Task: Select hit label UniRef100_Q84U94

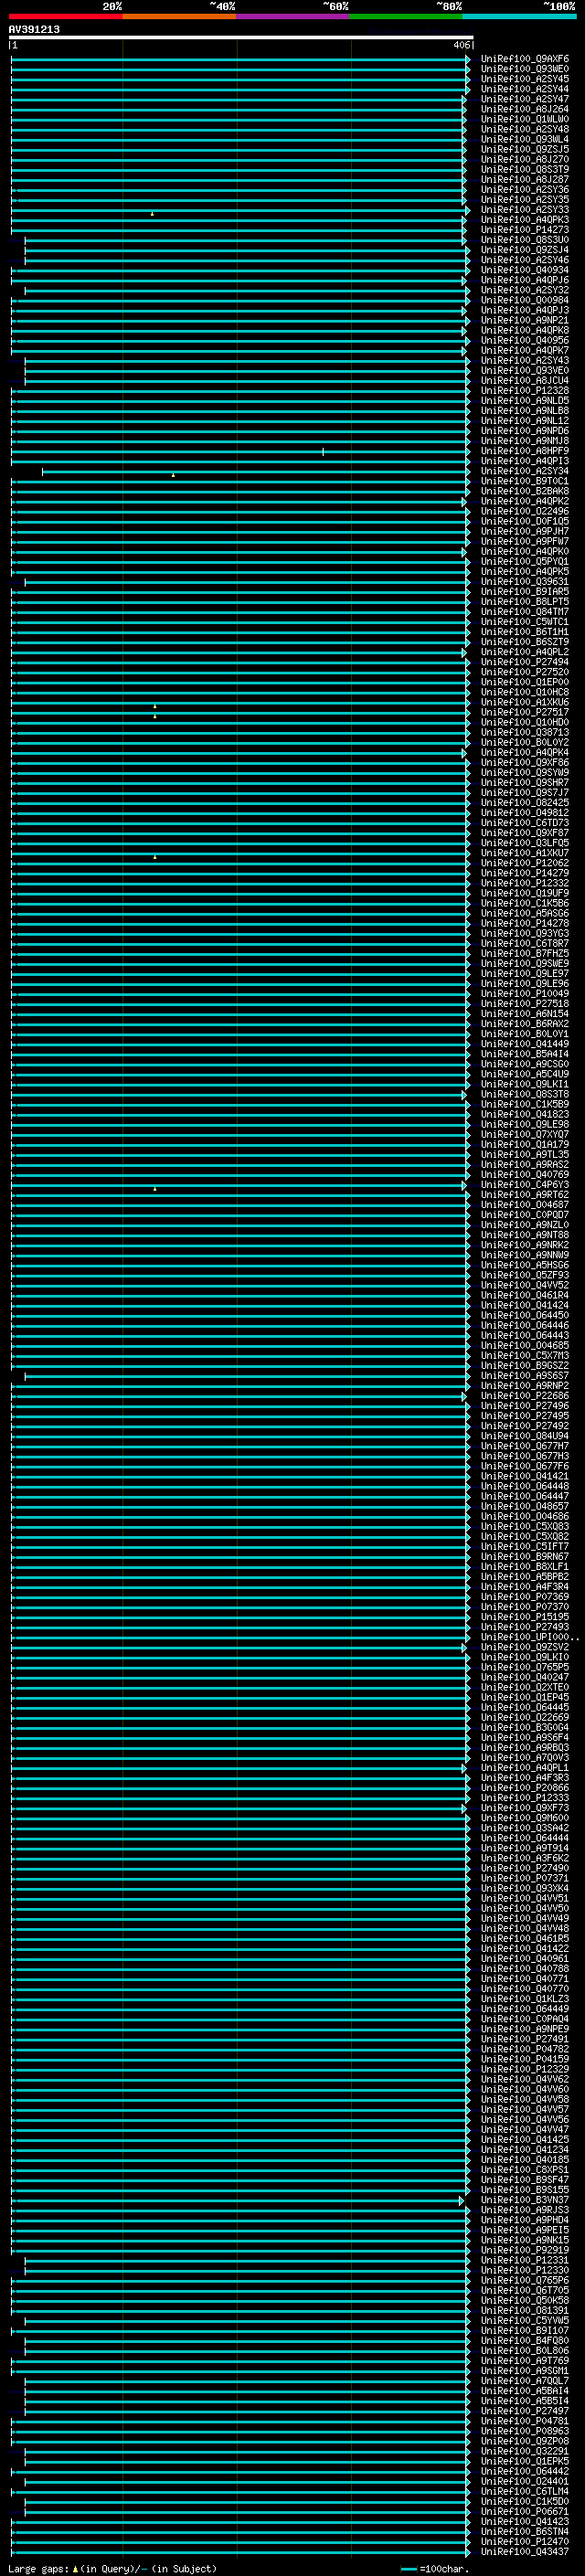Action: pos(525,1436)
